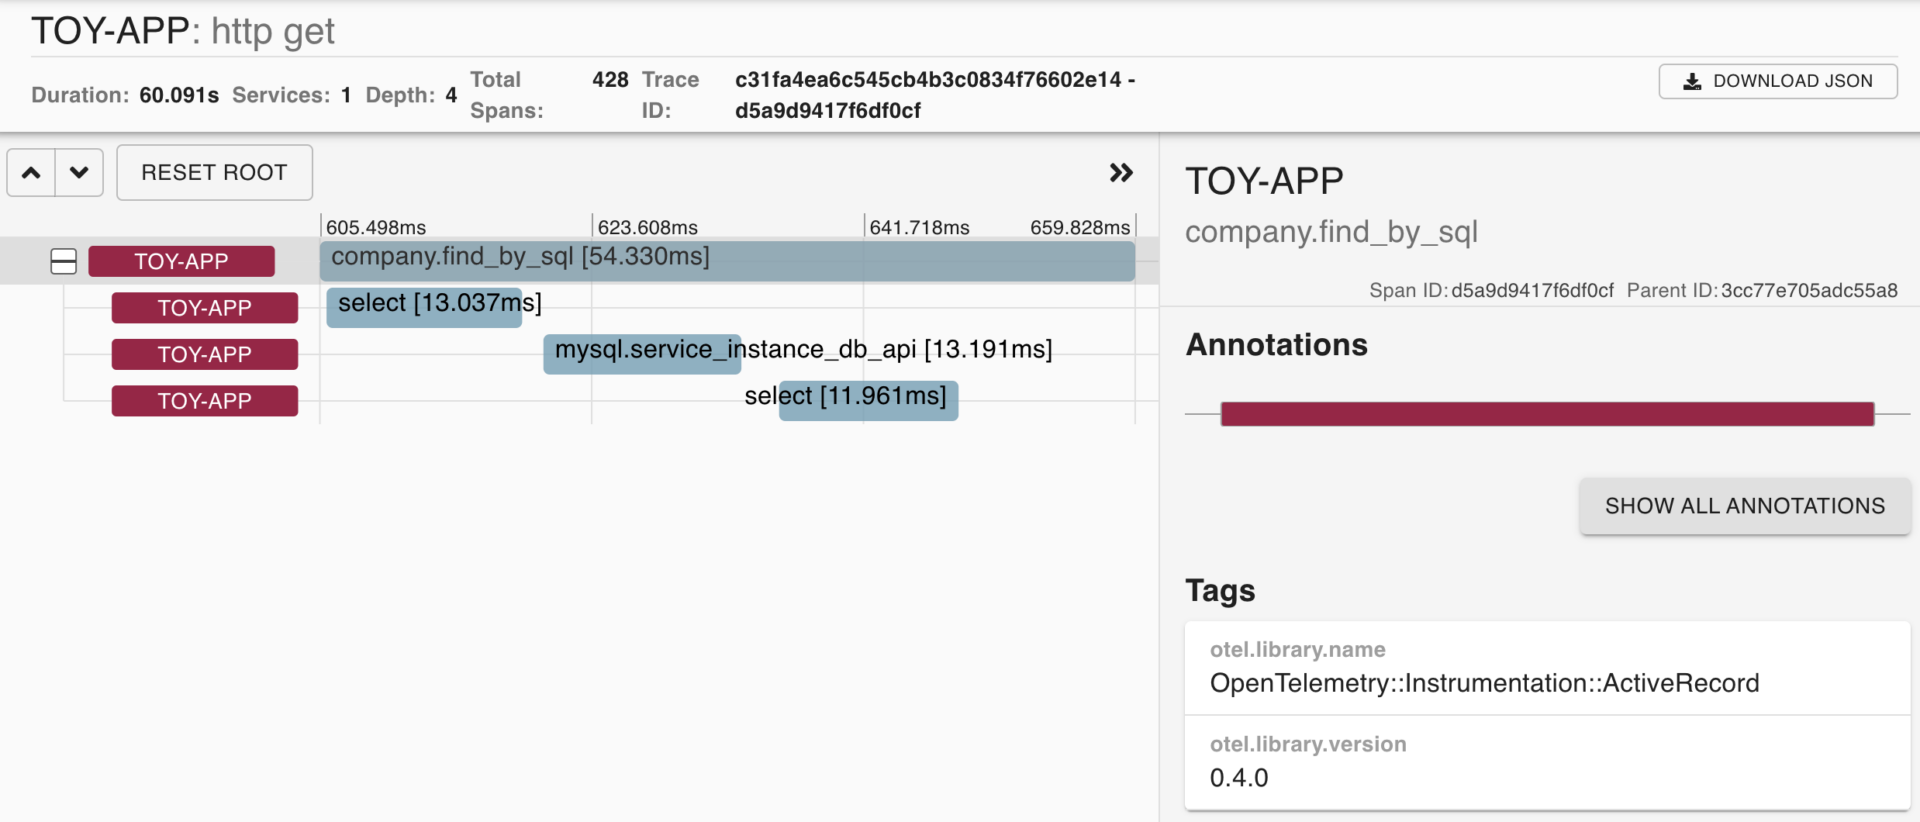The height and width of the screenshot is (822, 1920).
Task: Click the down arrow span navigation button
Action: pyautogui.click(x=79, y=173)
